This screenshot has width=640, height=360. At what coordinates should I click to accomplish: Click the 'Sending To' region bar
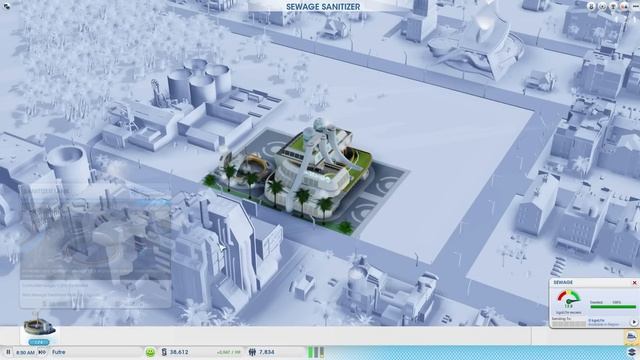coord(569,324)
